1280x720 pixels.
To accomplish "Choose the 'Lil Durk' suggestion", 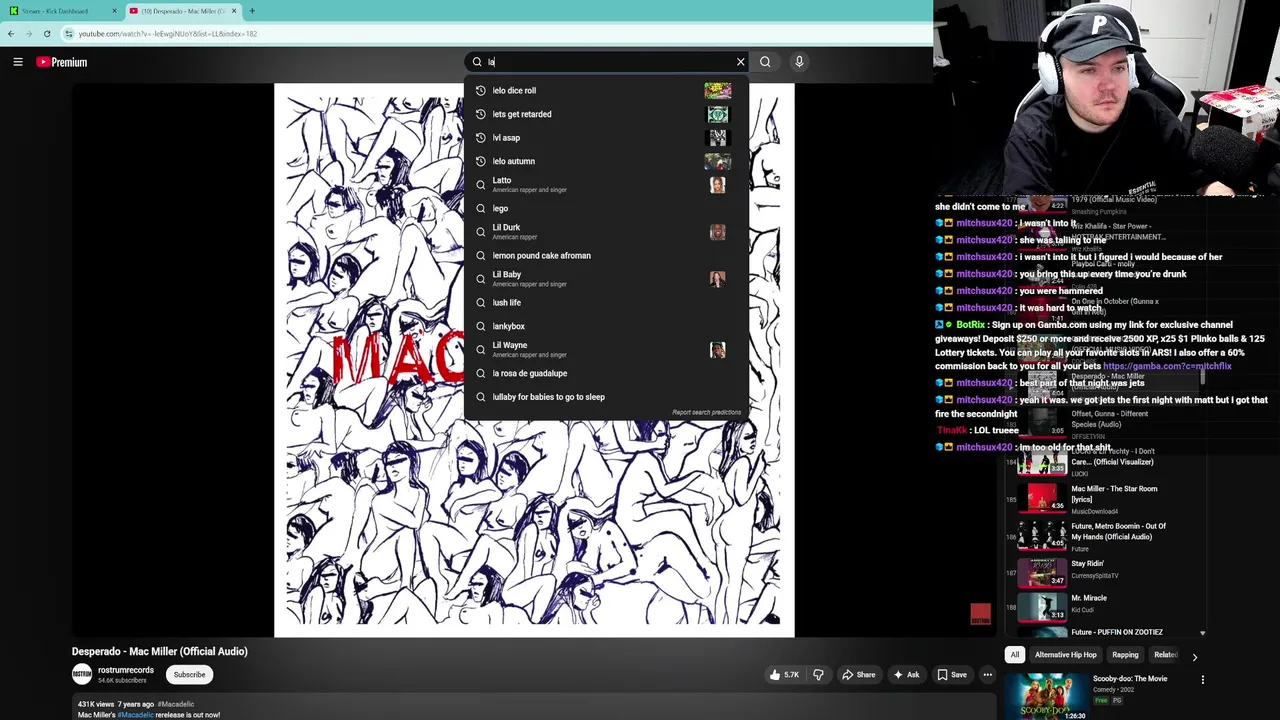I will point(606,232).
